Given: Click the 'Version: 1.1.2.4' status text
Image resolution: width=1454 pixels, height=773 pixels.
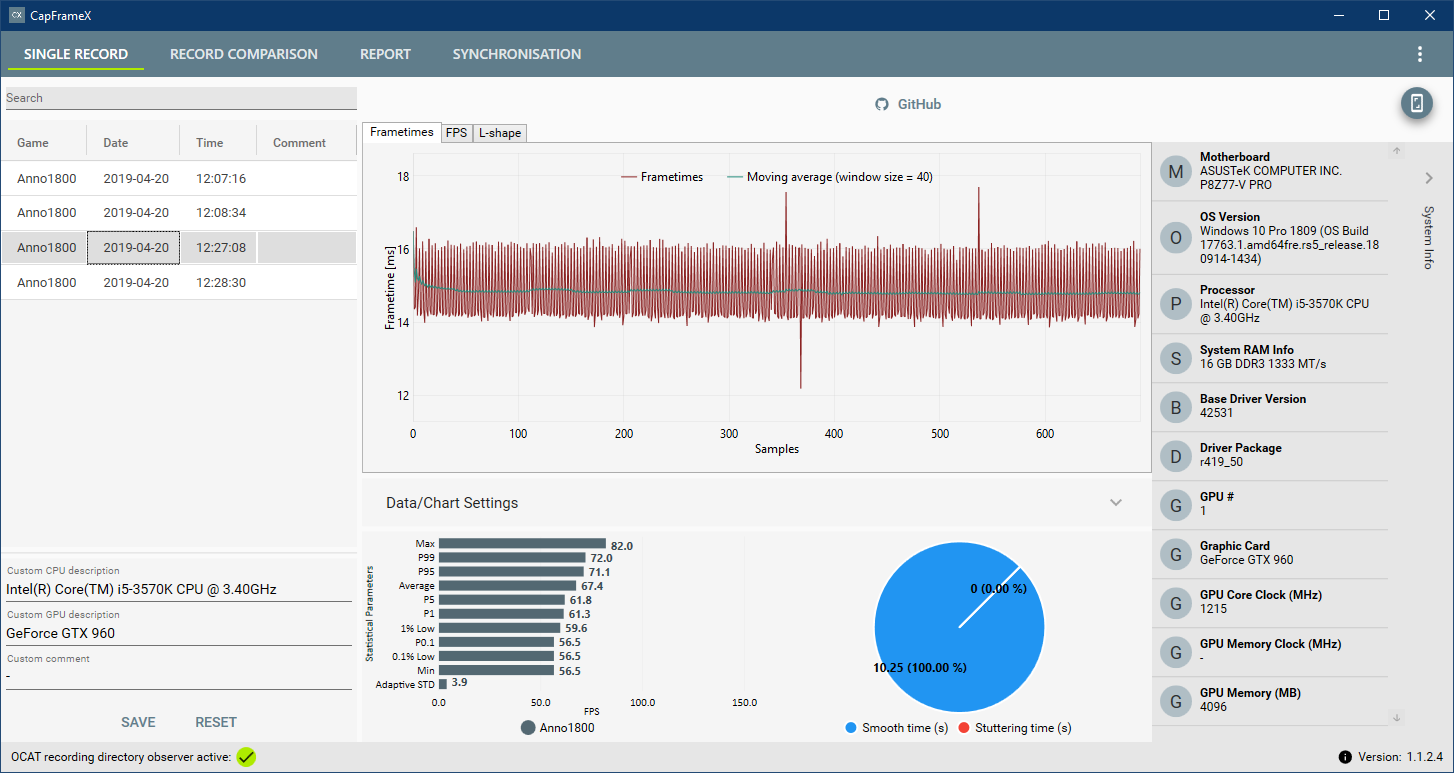Looking at the screenshot, I should 1401,757.
